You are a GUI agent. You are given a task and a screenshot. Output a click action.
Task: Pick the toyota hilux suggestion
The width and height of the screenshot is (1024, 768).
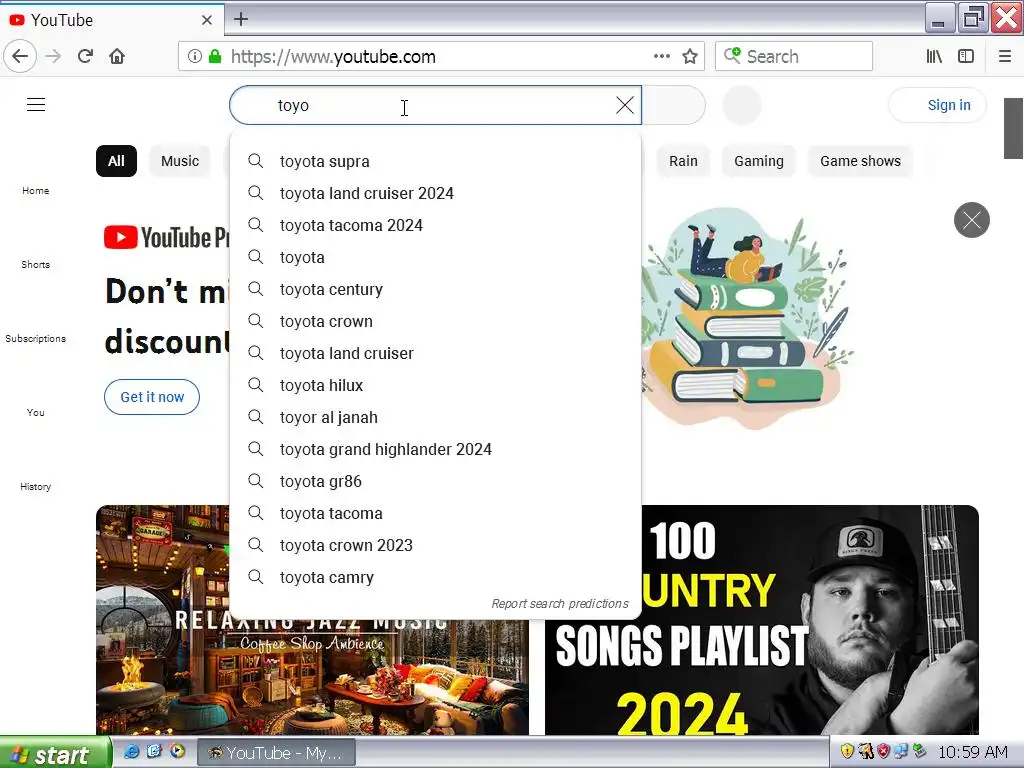(x=435, y=385)
